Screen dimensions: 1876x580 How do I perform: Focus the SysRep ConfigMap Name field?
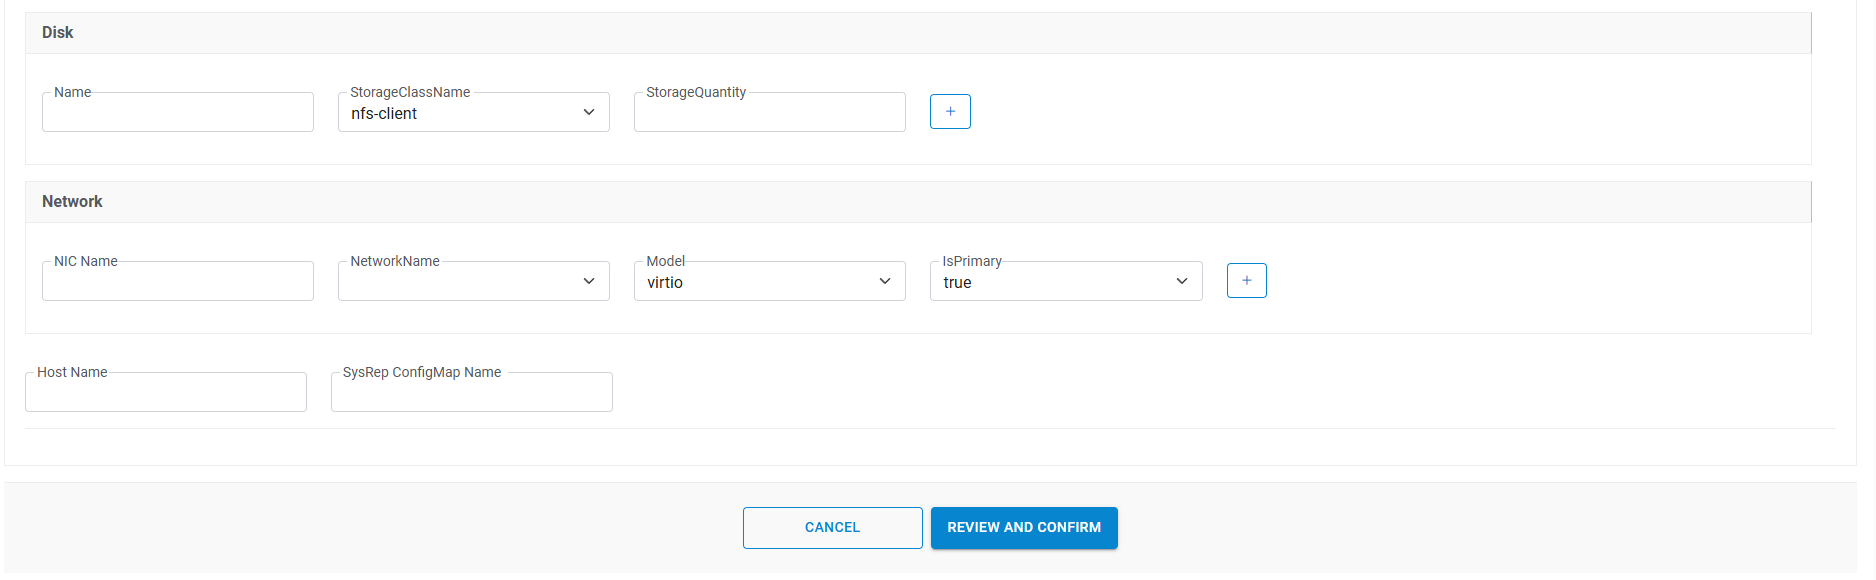472,393
